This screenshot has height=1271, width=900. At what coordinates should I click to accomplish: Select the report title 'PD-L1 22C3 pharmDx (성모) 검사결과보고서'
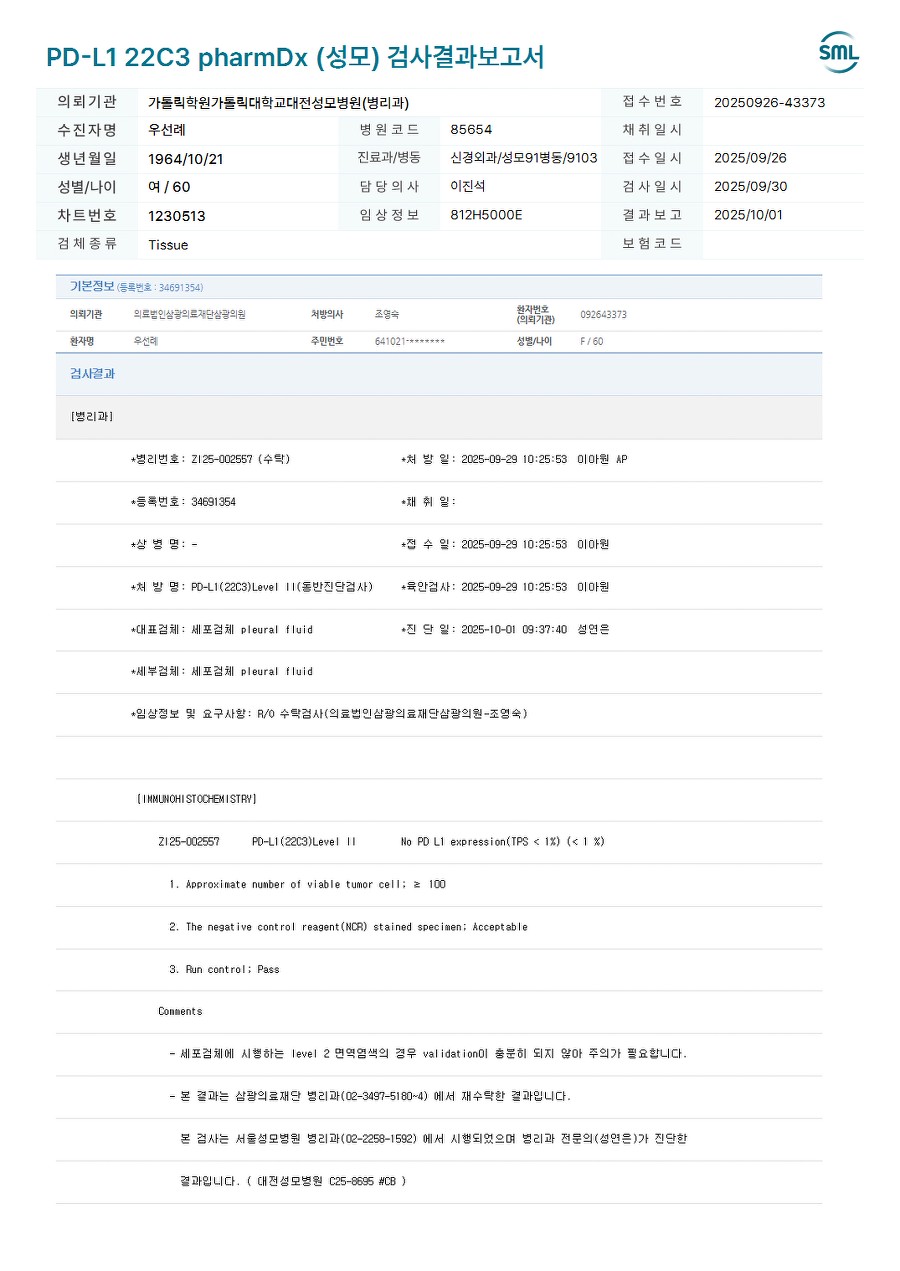[295, 57]
